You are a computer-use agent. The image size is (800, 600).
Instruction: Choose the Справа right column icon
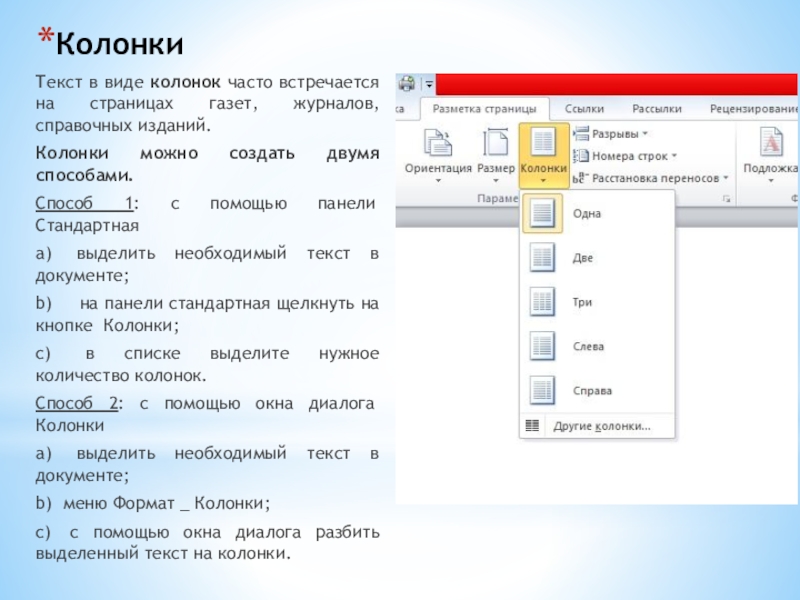(x=542, y=390)
